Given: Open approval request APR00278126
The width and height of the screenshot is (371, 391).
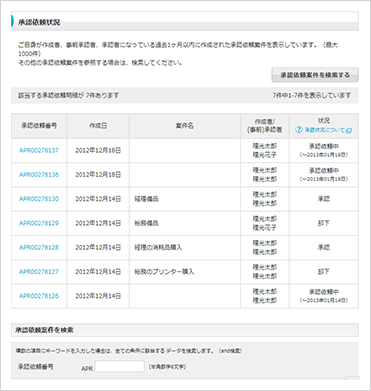Looking at the screenshot, I should [x=39, y=296].
